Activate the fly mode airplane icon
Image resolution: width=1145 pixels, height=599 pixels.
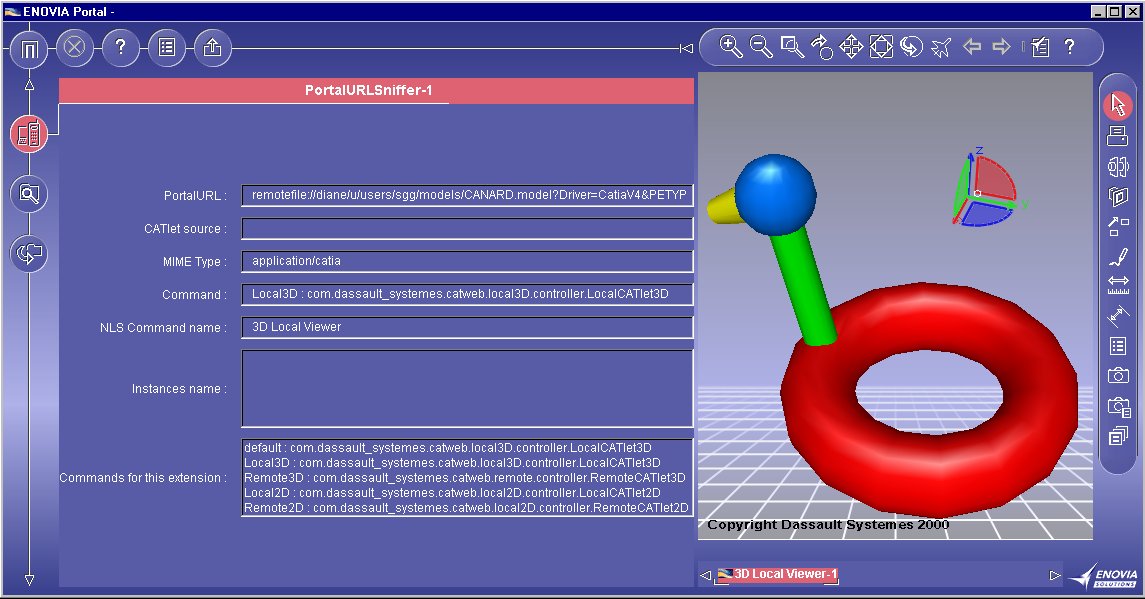[941, 47]
